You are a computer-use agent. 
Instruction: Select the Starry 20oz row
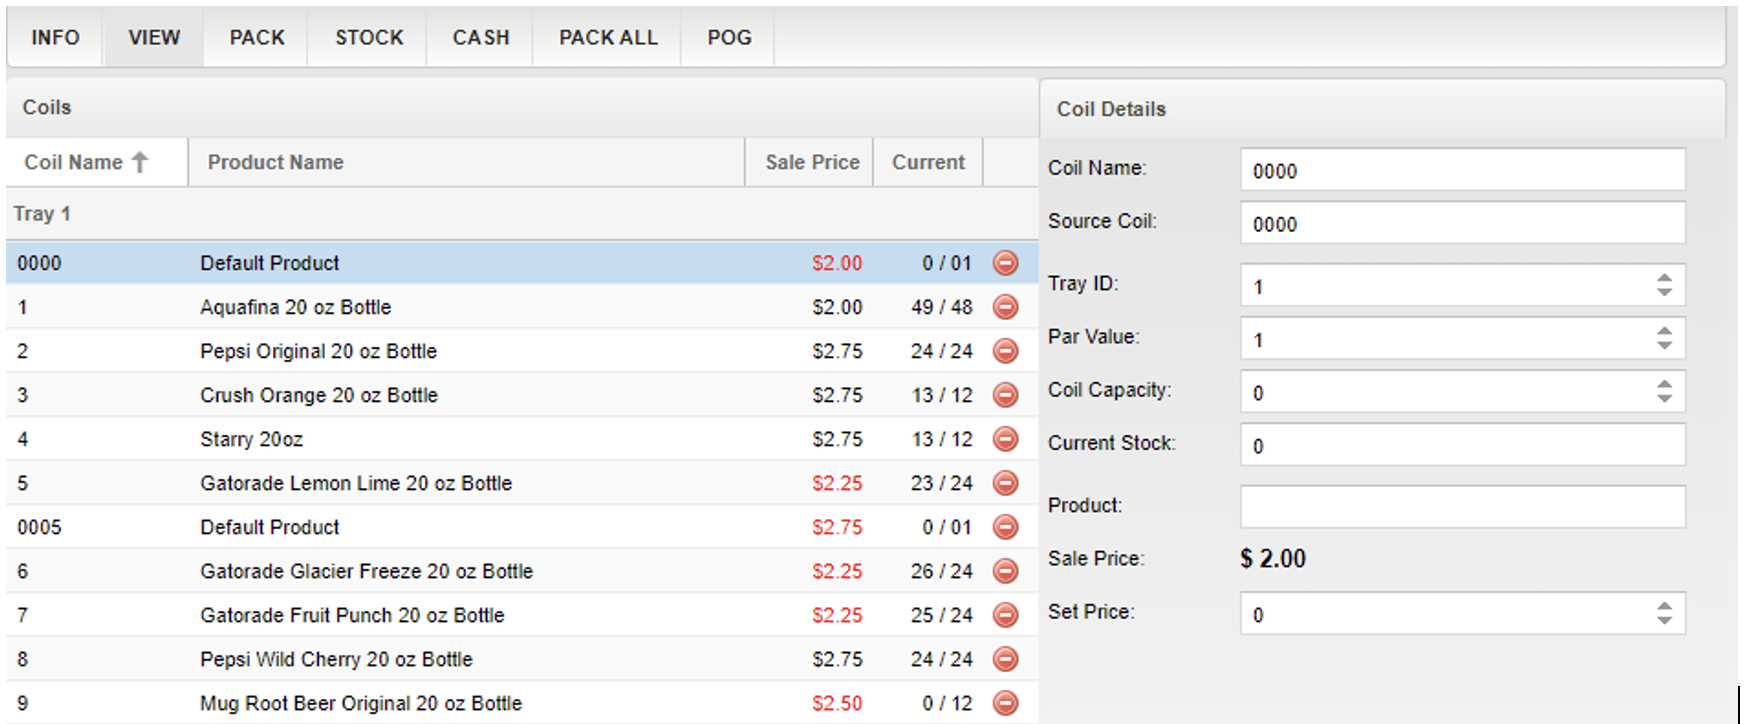tap(522, 439)
